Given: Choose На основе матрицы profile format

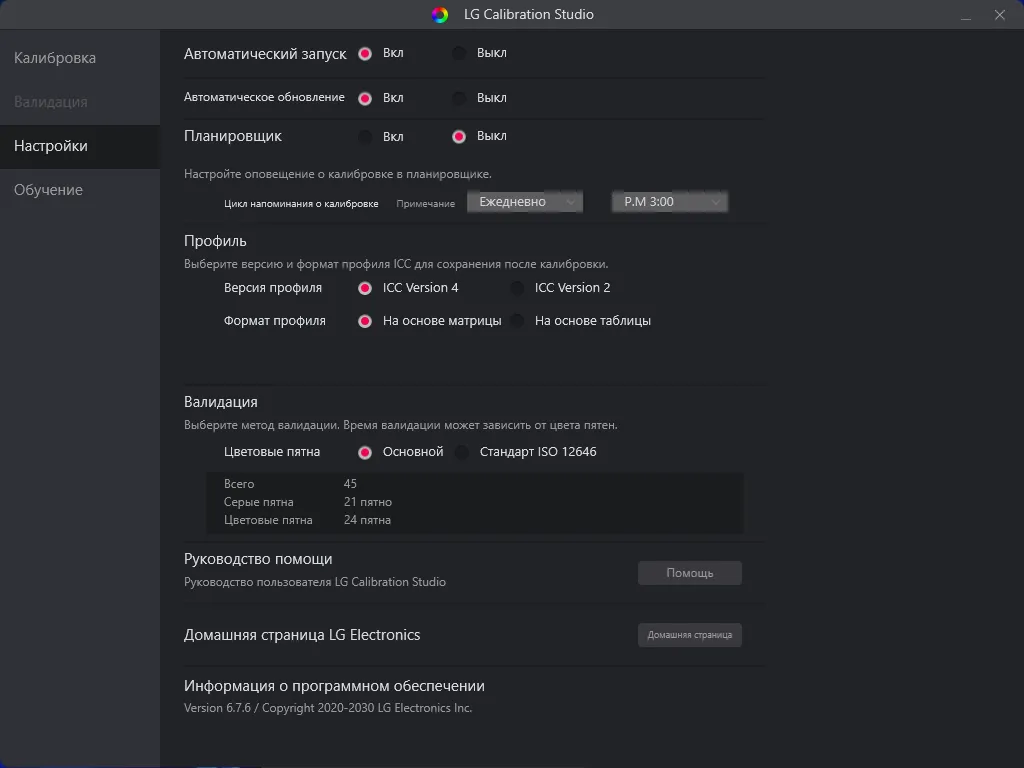Looking at the screenshot, I should click(x=365, y=321).
